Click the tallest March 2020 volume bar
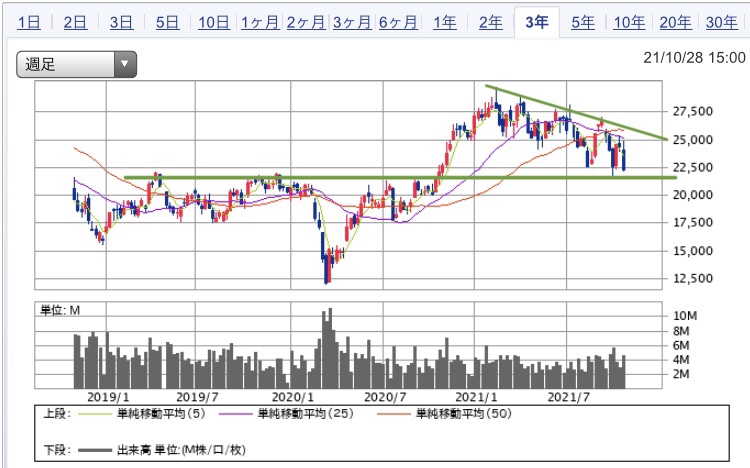 pyautogui.click(x=330, y=348)
